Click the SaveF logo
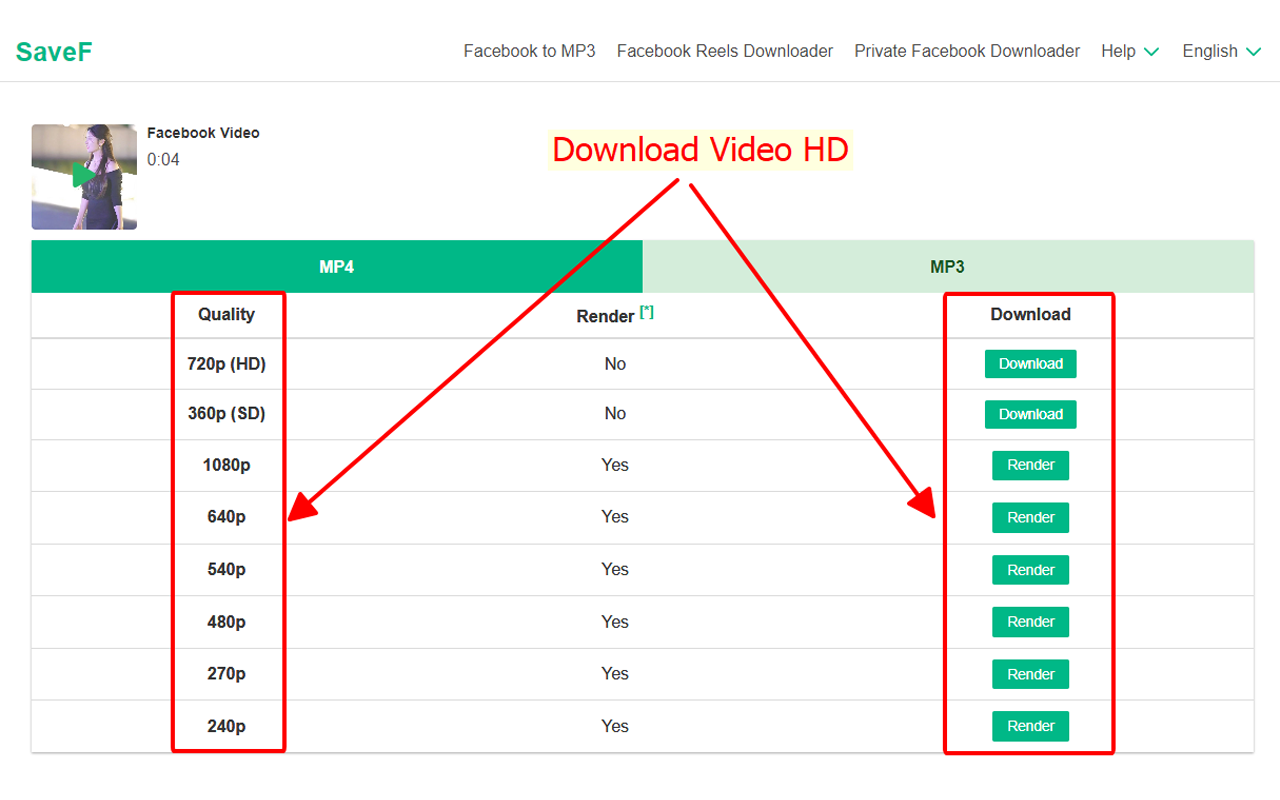 pyautogui.click(x=53, y=51)
